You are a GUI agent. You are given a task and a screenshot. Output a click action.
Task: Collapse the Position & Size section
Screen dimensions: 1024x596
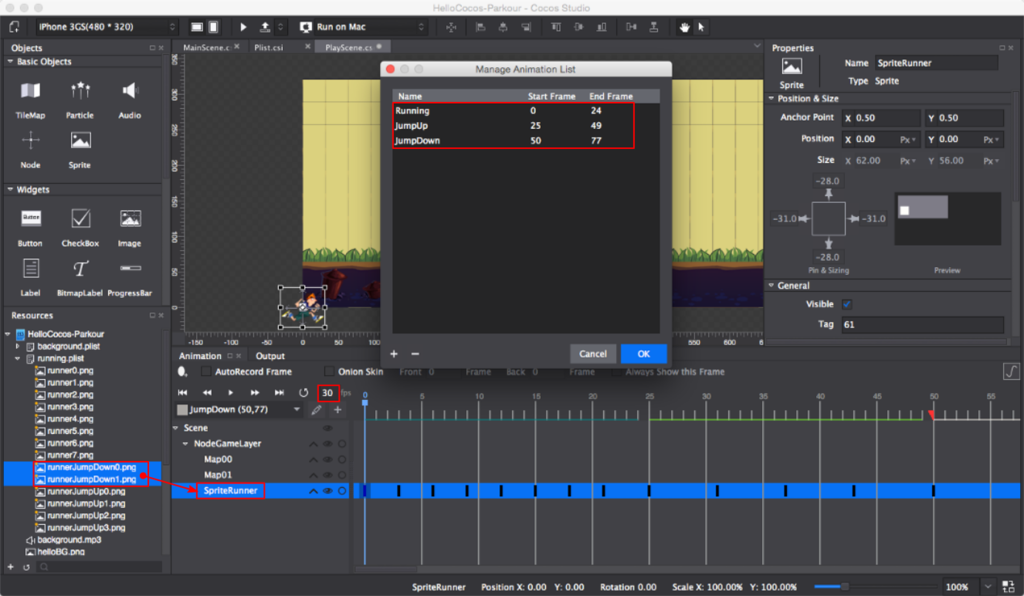(x=771, y=99)
